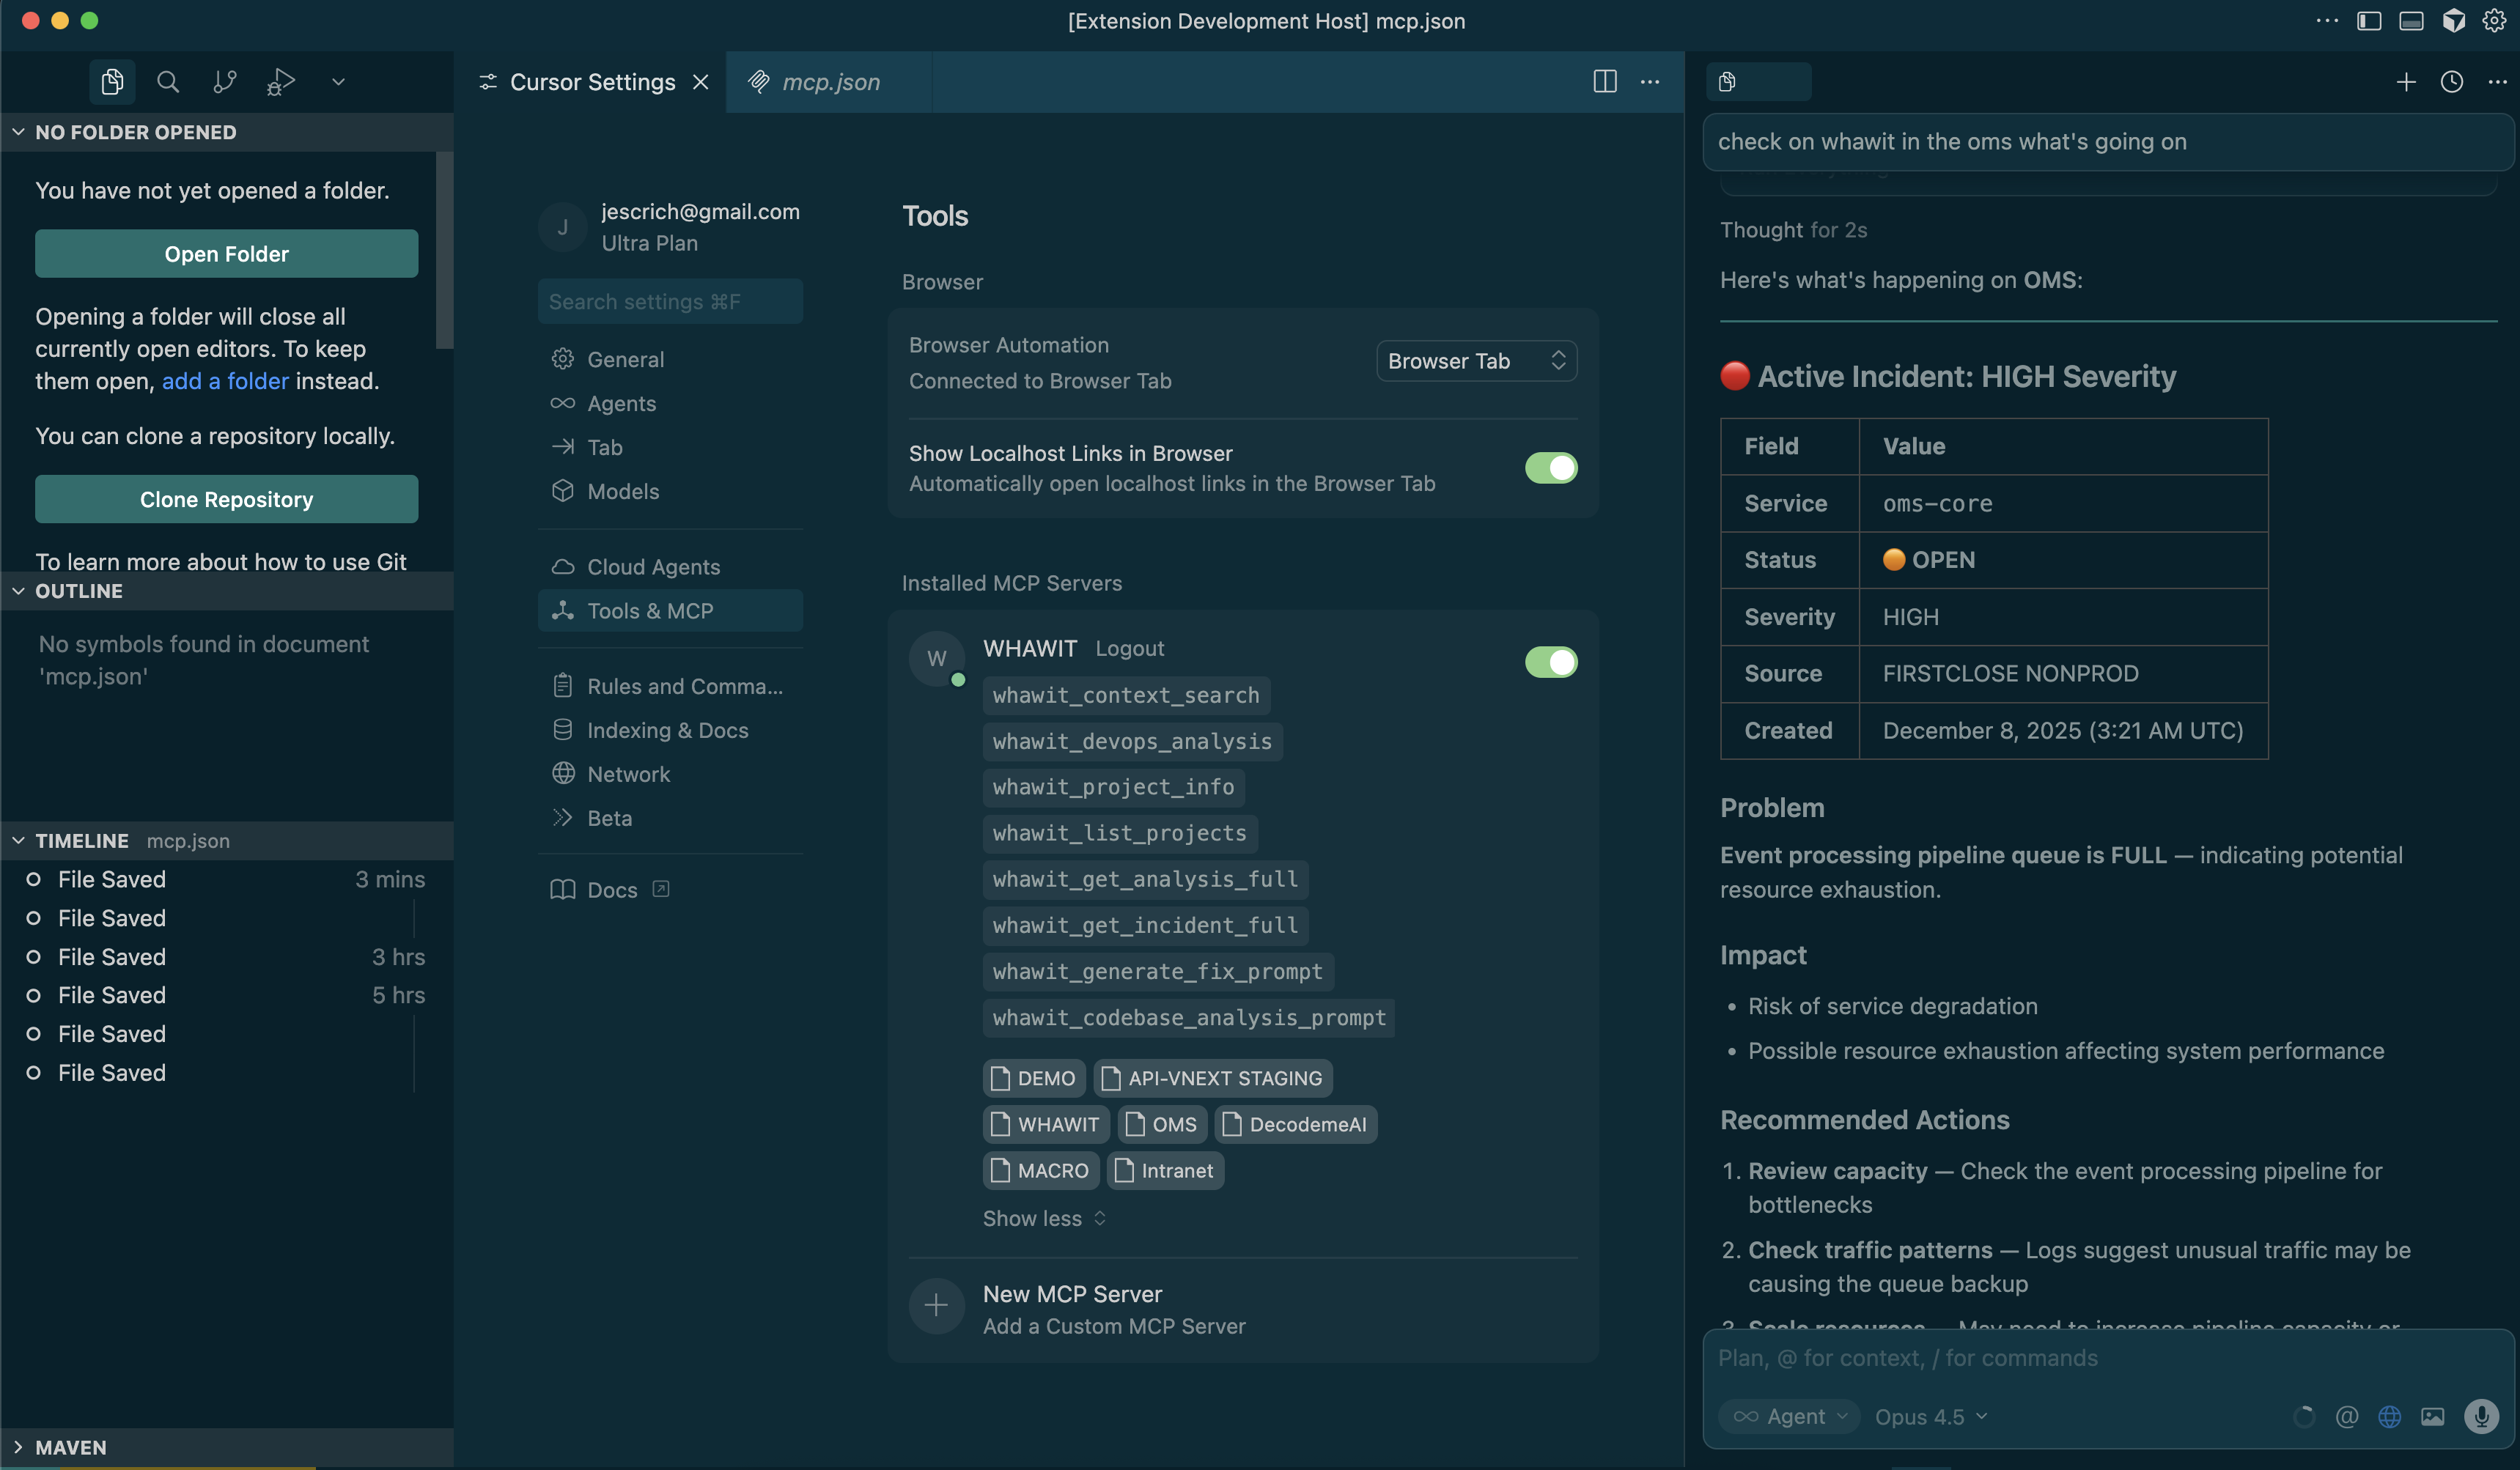Start a new chat with the plus icon
Screen dimensions: 2520x1470
tap(2406, 82)
